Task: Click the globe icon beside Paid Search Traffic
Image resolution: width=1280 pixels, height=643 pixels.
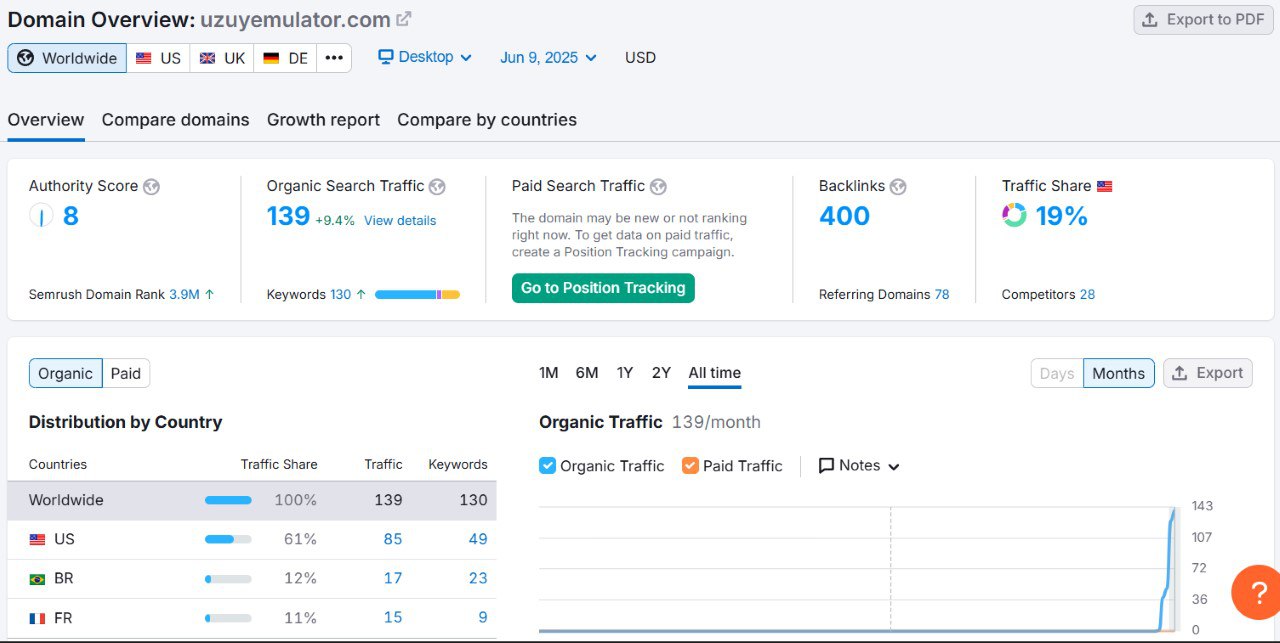Action: (x=658, y=186)
